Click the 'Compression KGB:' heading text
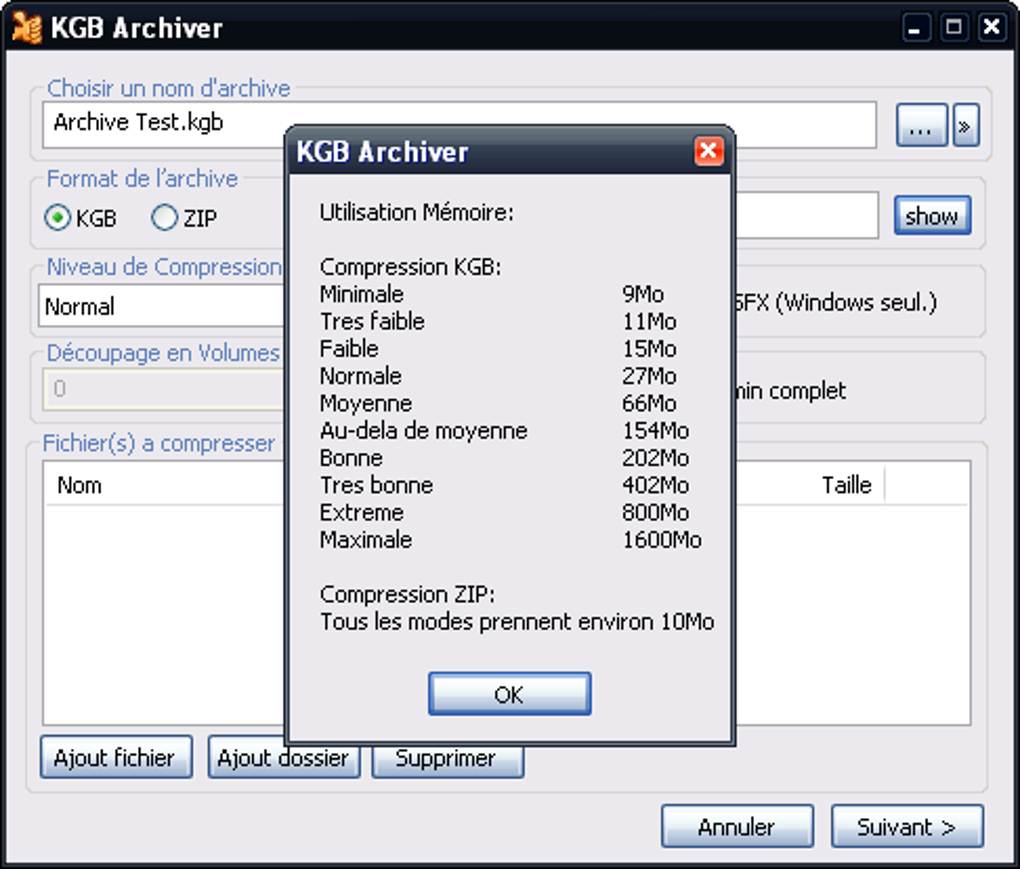 click(410, 267)
